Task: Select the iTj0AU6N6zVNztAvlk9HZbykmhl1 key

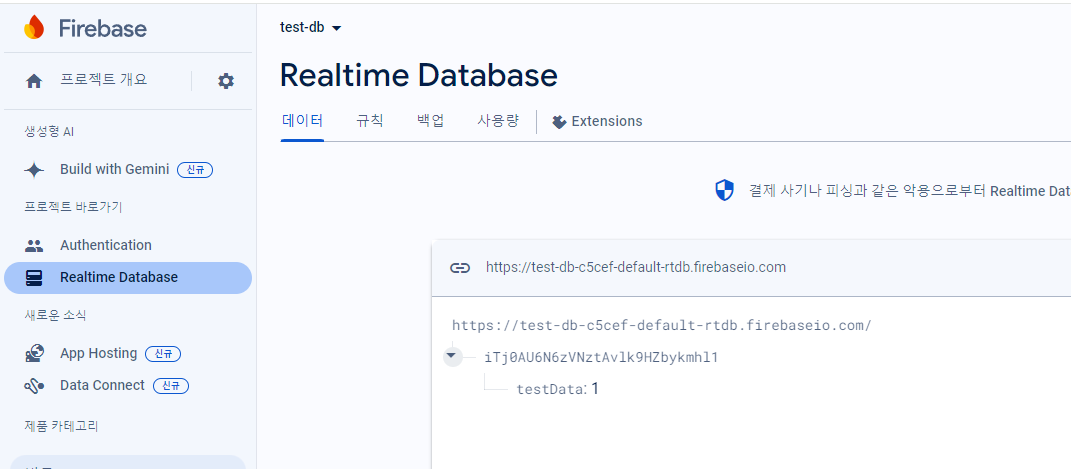Action: coord(601,357)
